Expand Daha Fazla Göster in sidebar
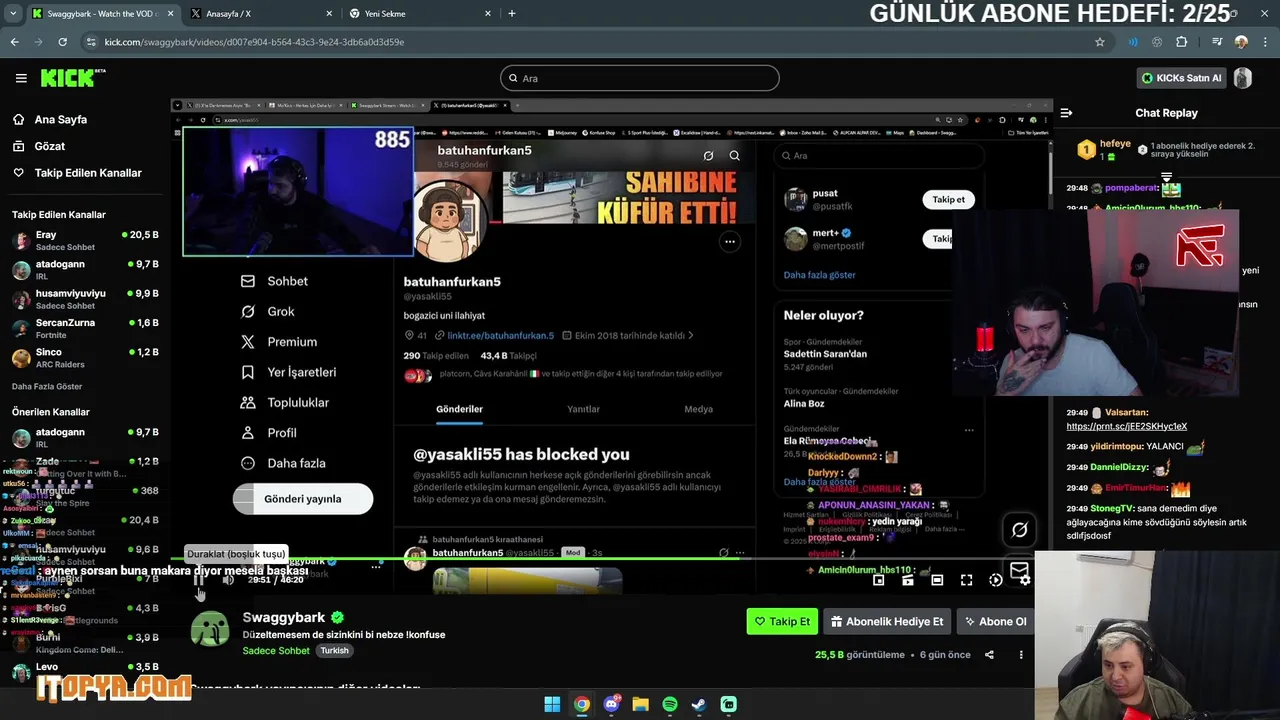The image size is (1280, 720). click(47, 386)
